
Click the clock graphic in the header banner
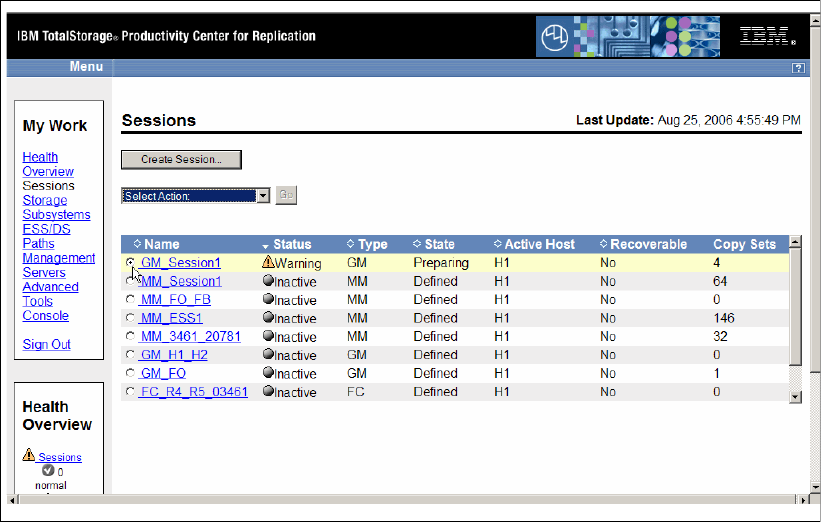(x=554, y=37)
